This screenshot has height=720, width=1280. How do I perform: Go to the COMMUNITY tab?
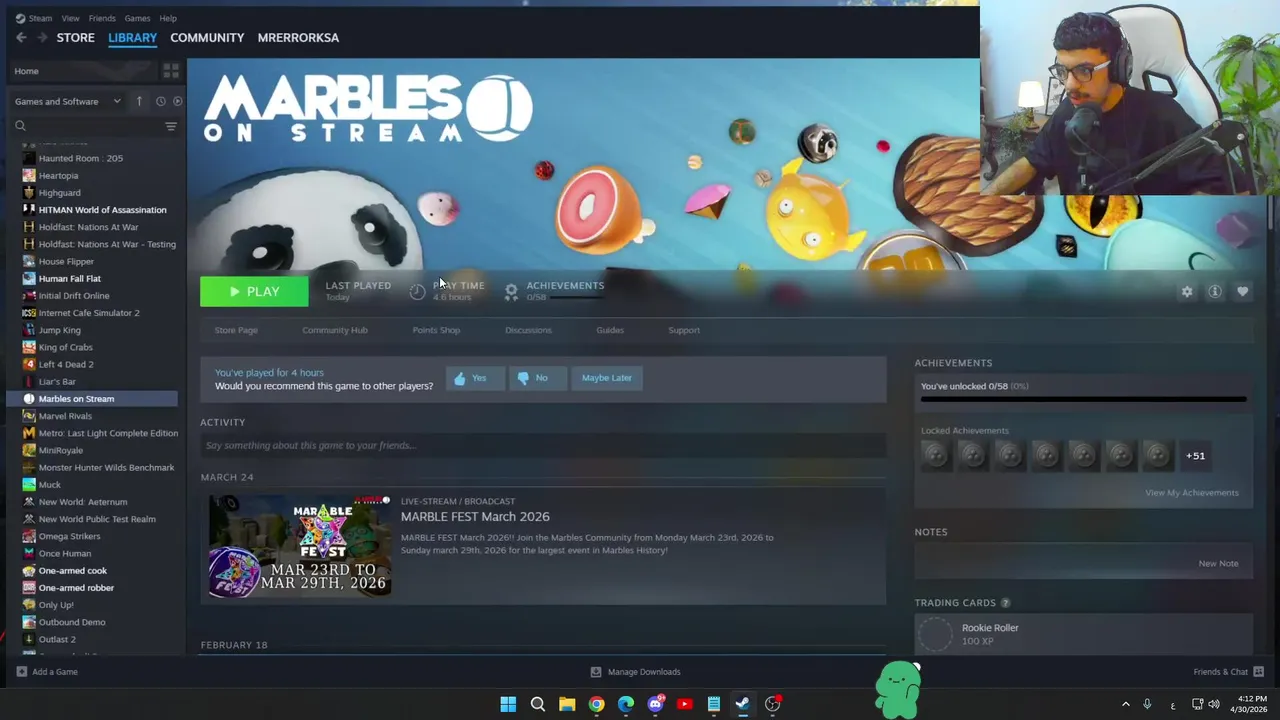pyautogui.click(x=207, y=37)
